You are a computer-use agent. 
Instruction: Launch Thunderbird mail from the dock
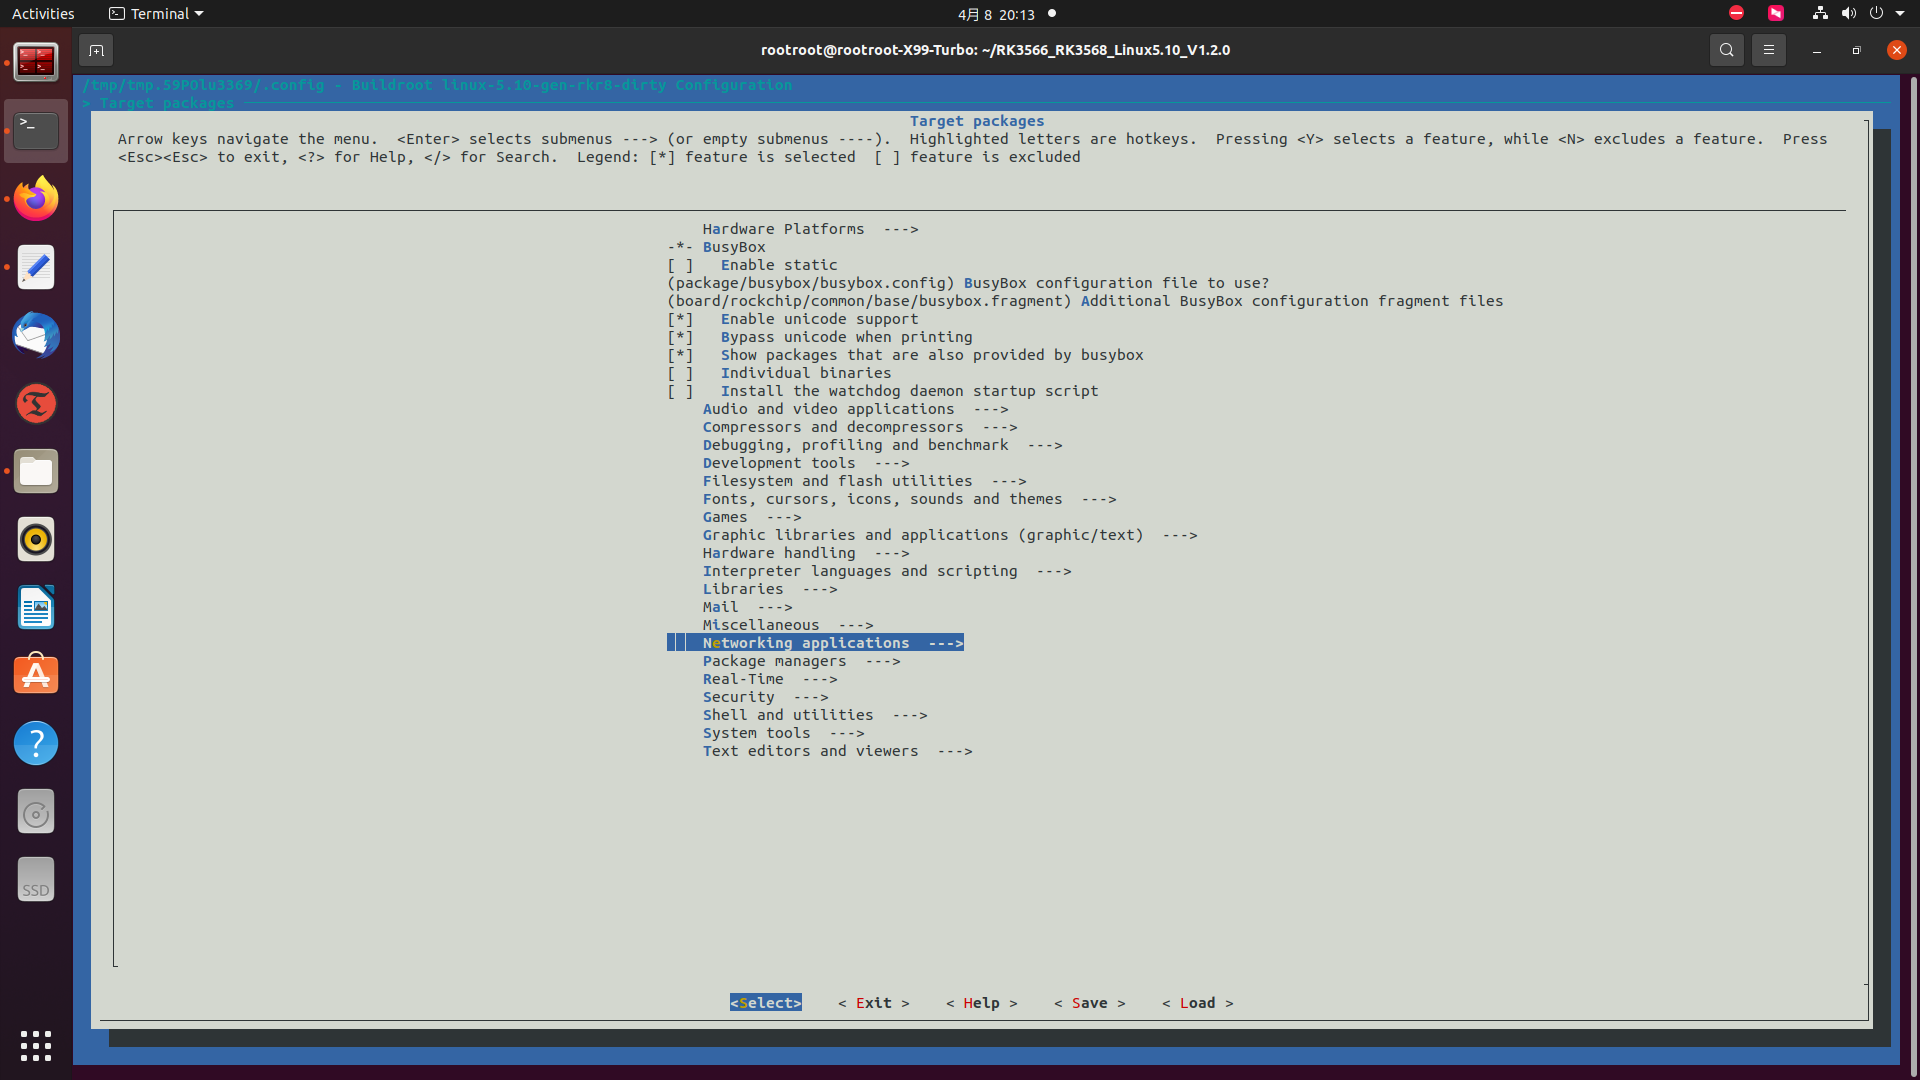point(36,336)
